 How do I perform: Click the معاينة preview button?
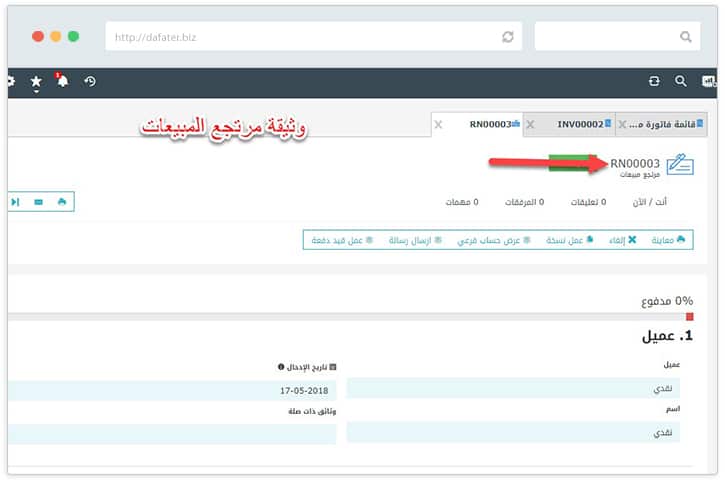click(668, 240)
